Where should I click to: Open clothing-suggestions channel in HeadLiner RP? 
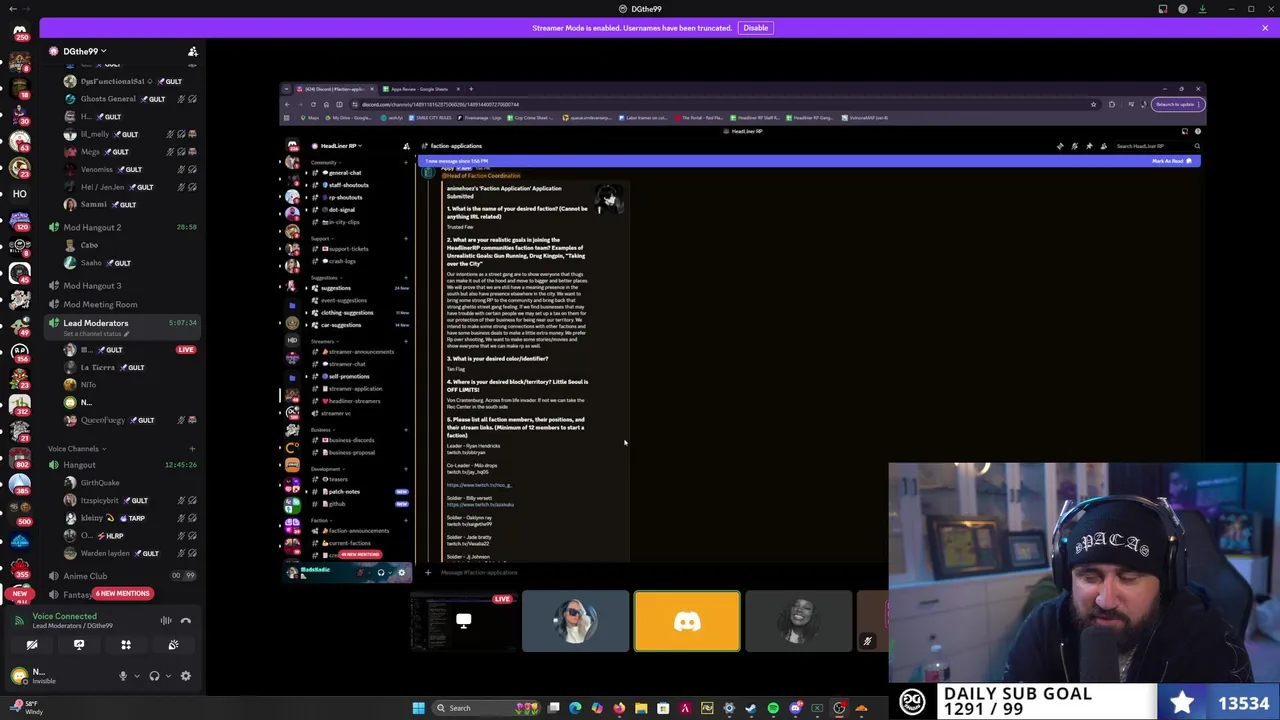click(x=346, y=313)
